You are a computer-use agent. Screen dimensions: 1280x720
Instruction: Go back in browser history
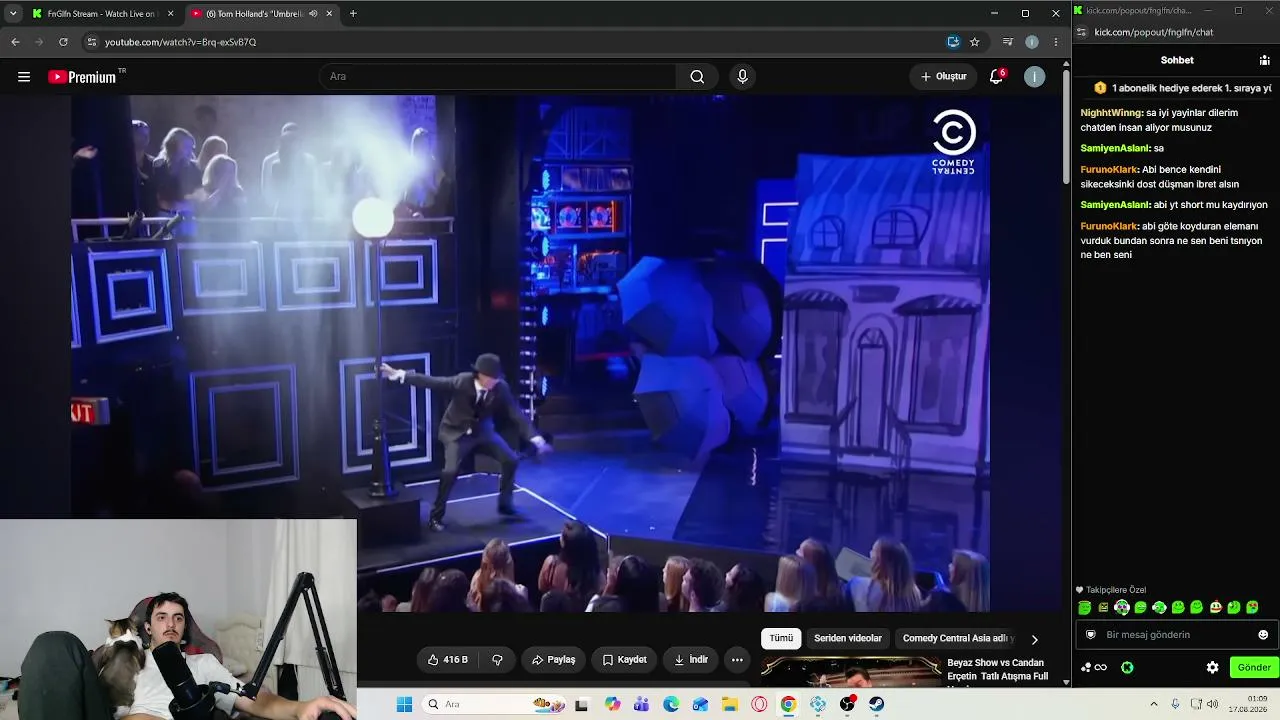(x=15, y=42)
